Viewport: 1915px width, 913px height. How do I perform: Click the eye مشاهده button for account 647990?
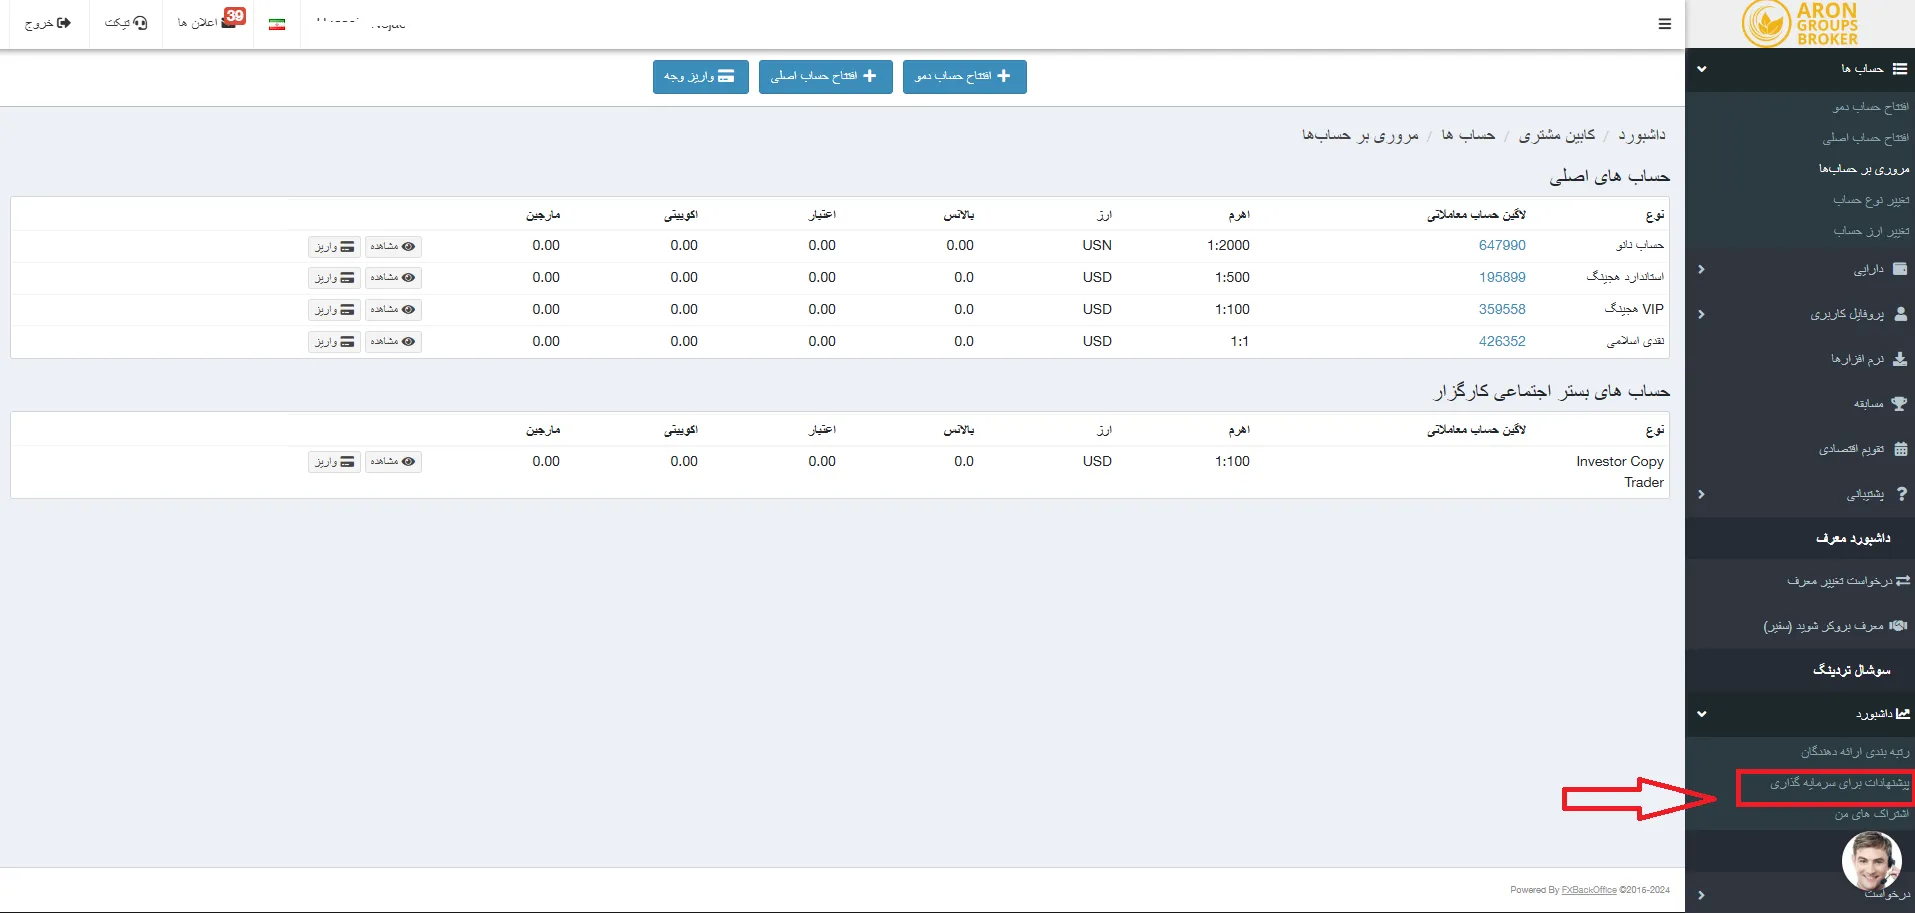click(x=393, y=246)
